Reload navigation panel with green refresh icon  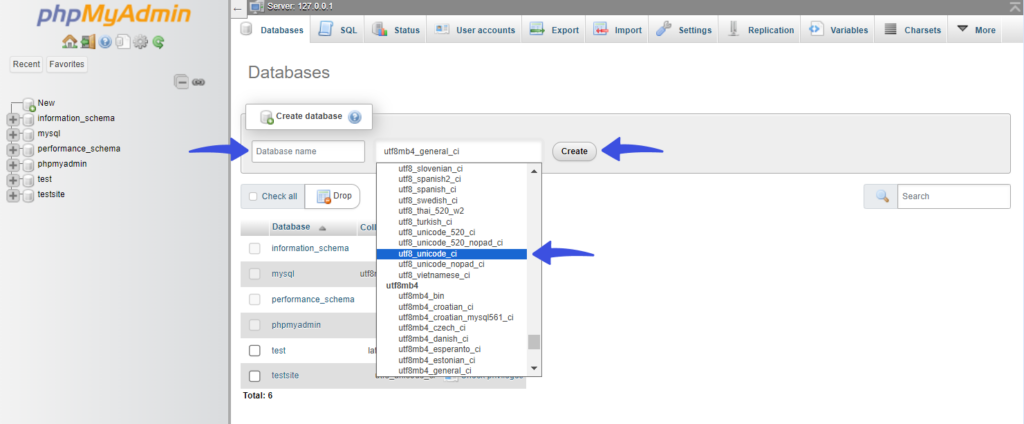(x=158, y=42)
